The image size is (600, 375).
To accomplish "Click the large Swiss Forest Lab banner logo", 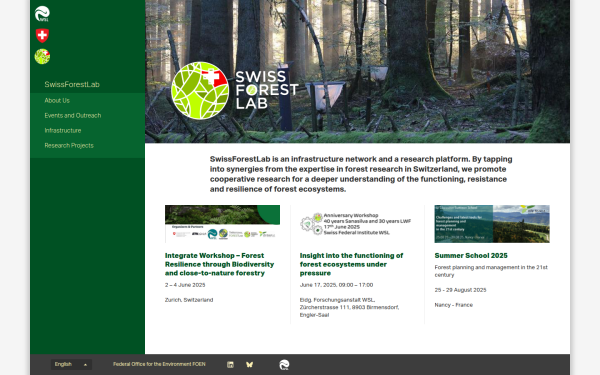I will pyautogui.click(x=234, y=90).
